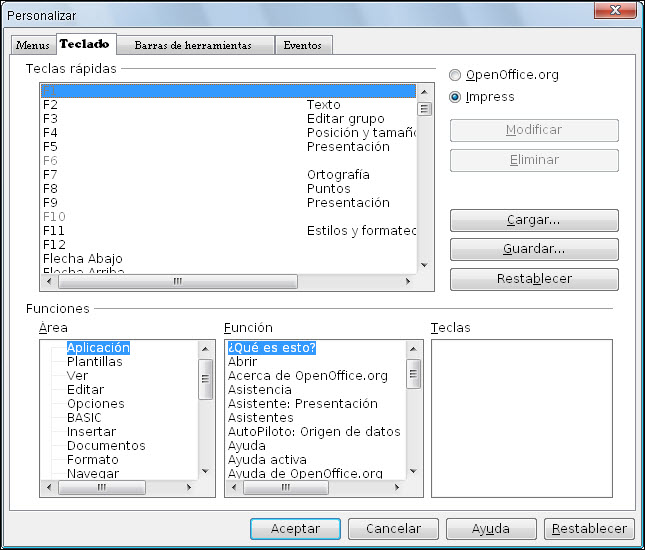Image resolution: width=645 pixels, height=550 pixels.
Task: Select the F7 Ortografía row
Action: pos(228,175)
